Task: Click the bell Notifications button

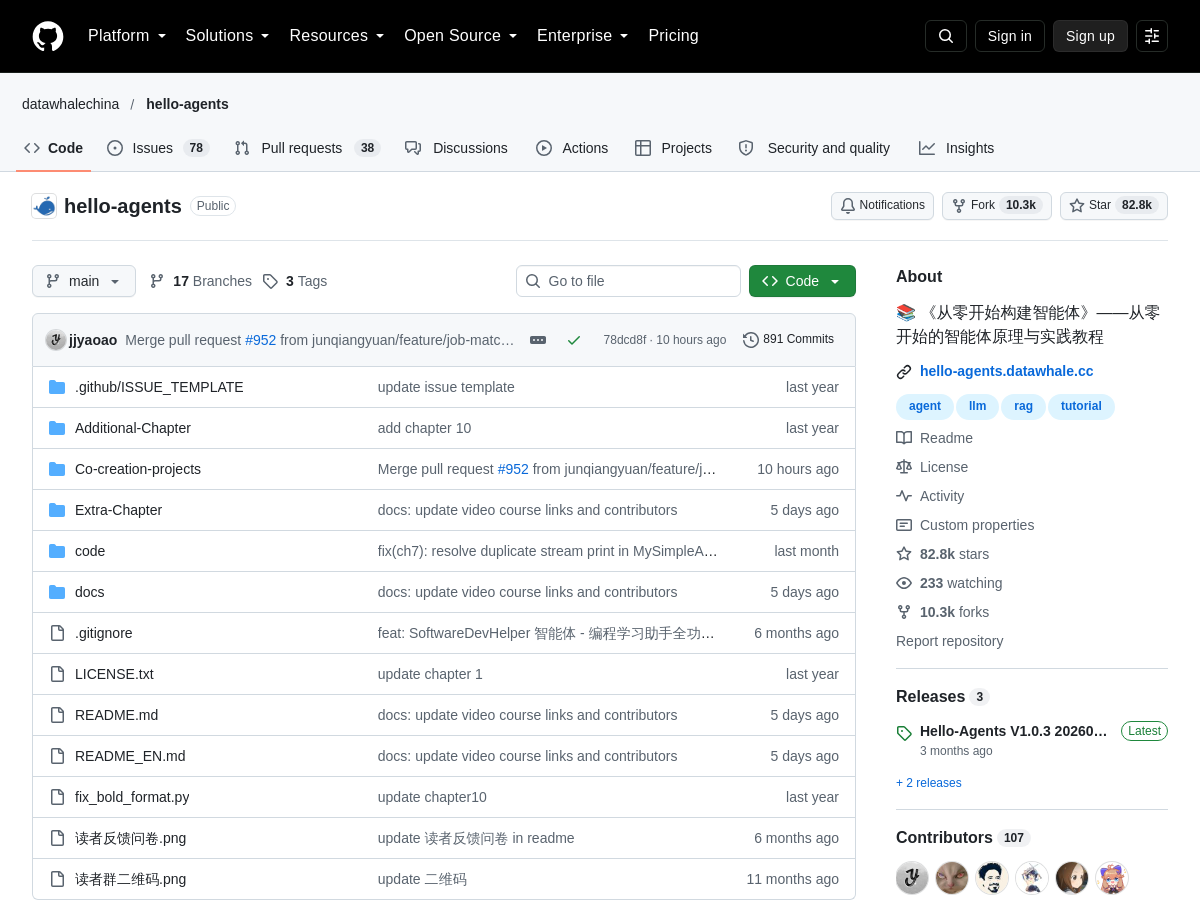Action: point(882,206)
